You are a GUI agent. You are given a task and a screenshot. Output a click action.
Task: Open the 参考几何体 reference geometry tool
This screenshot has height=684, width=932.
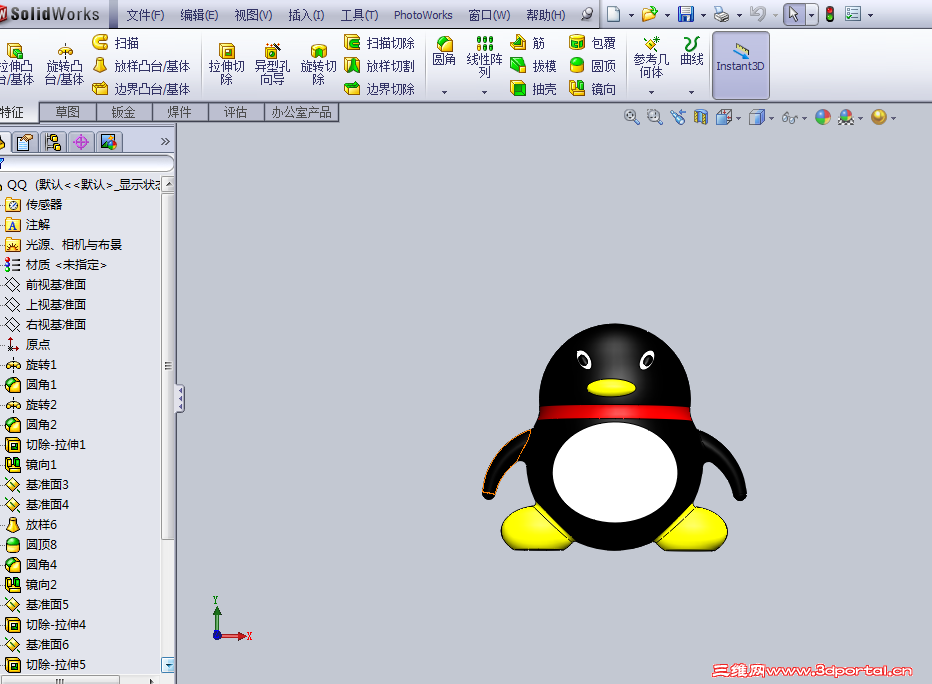651,57
